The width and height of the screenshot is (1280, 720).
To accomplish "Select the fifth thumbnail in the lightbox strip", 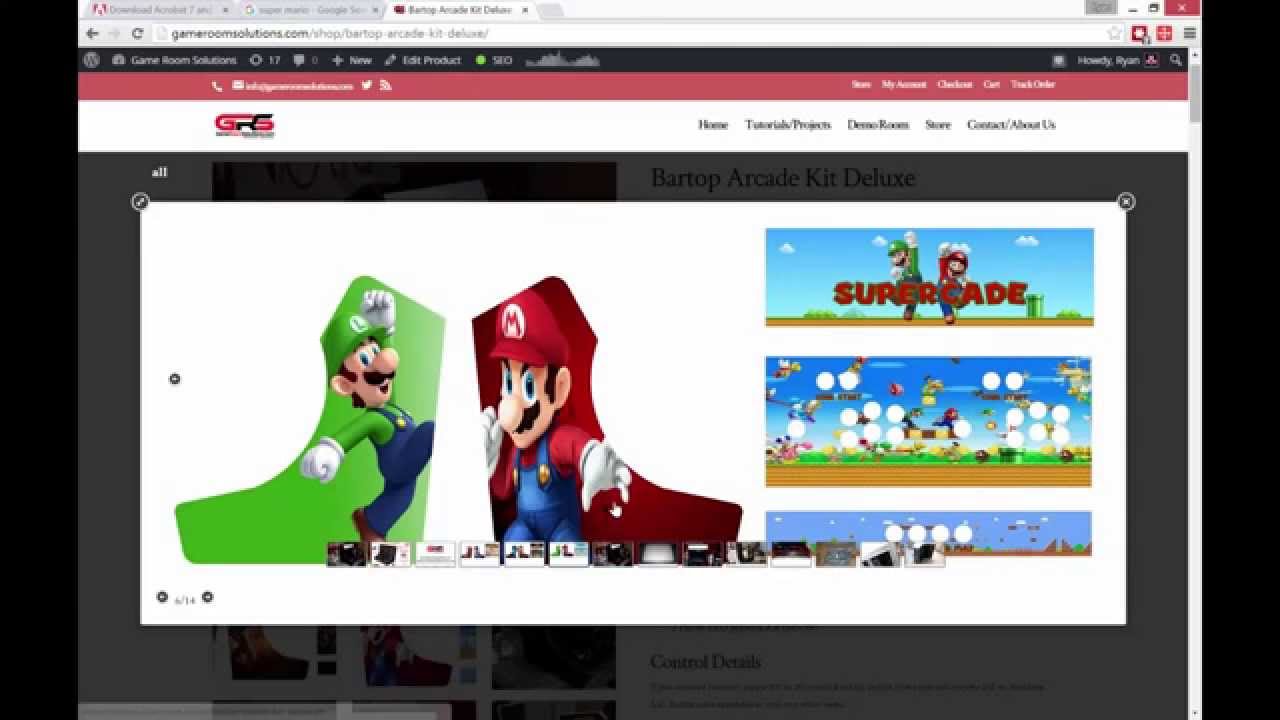I will pos(524,554).
